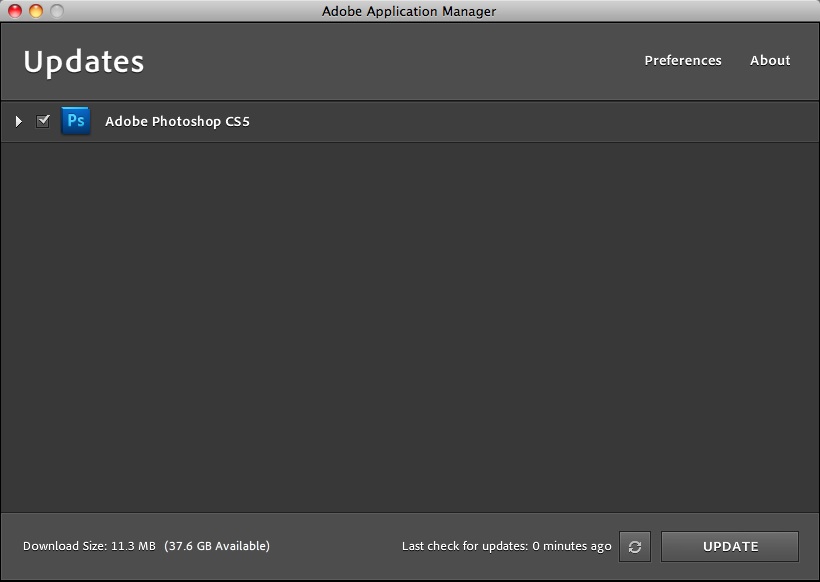Uncheck the Adobe Photoshop CS5 checkbox

(x=43, y=121)
